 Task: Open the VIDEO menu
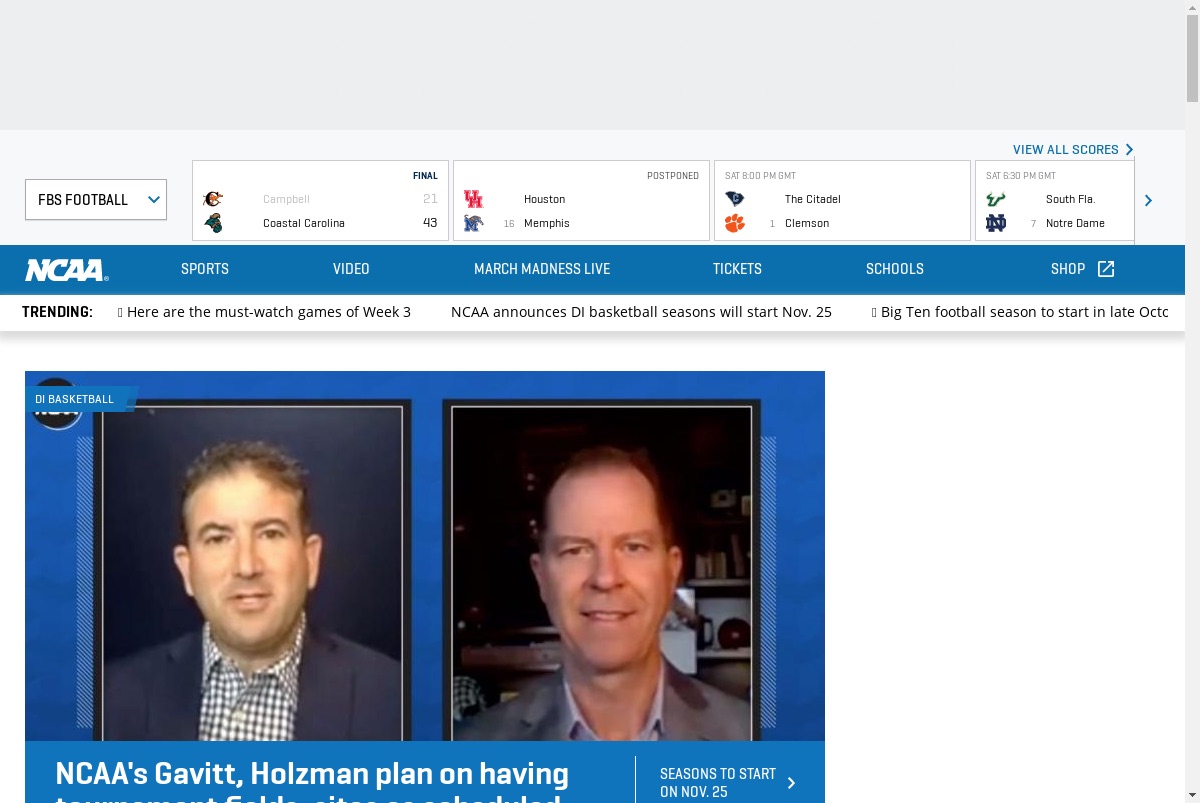[351, 269]
